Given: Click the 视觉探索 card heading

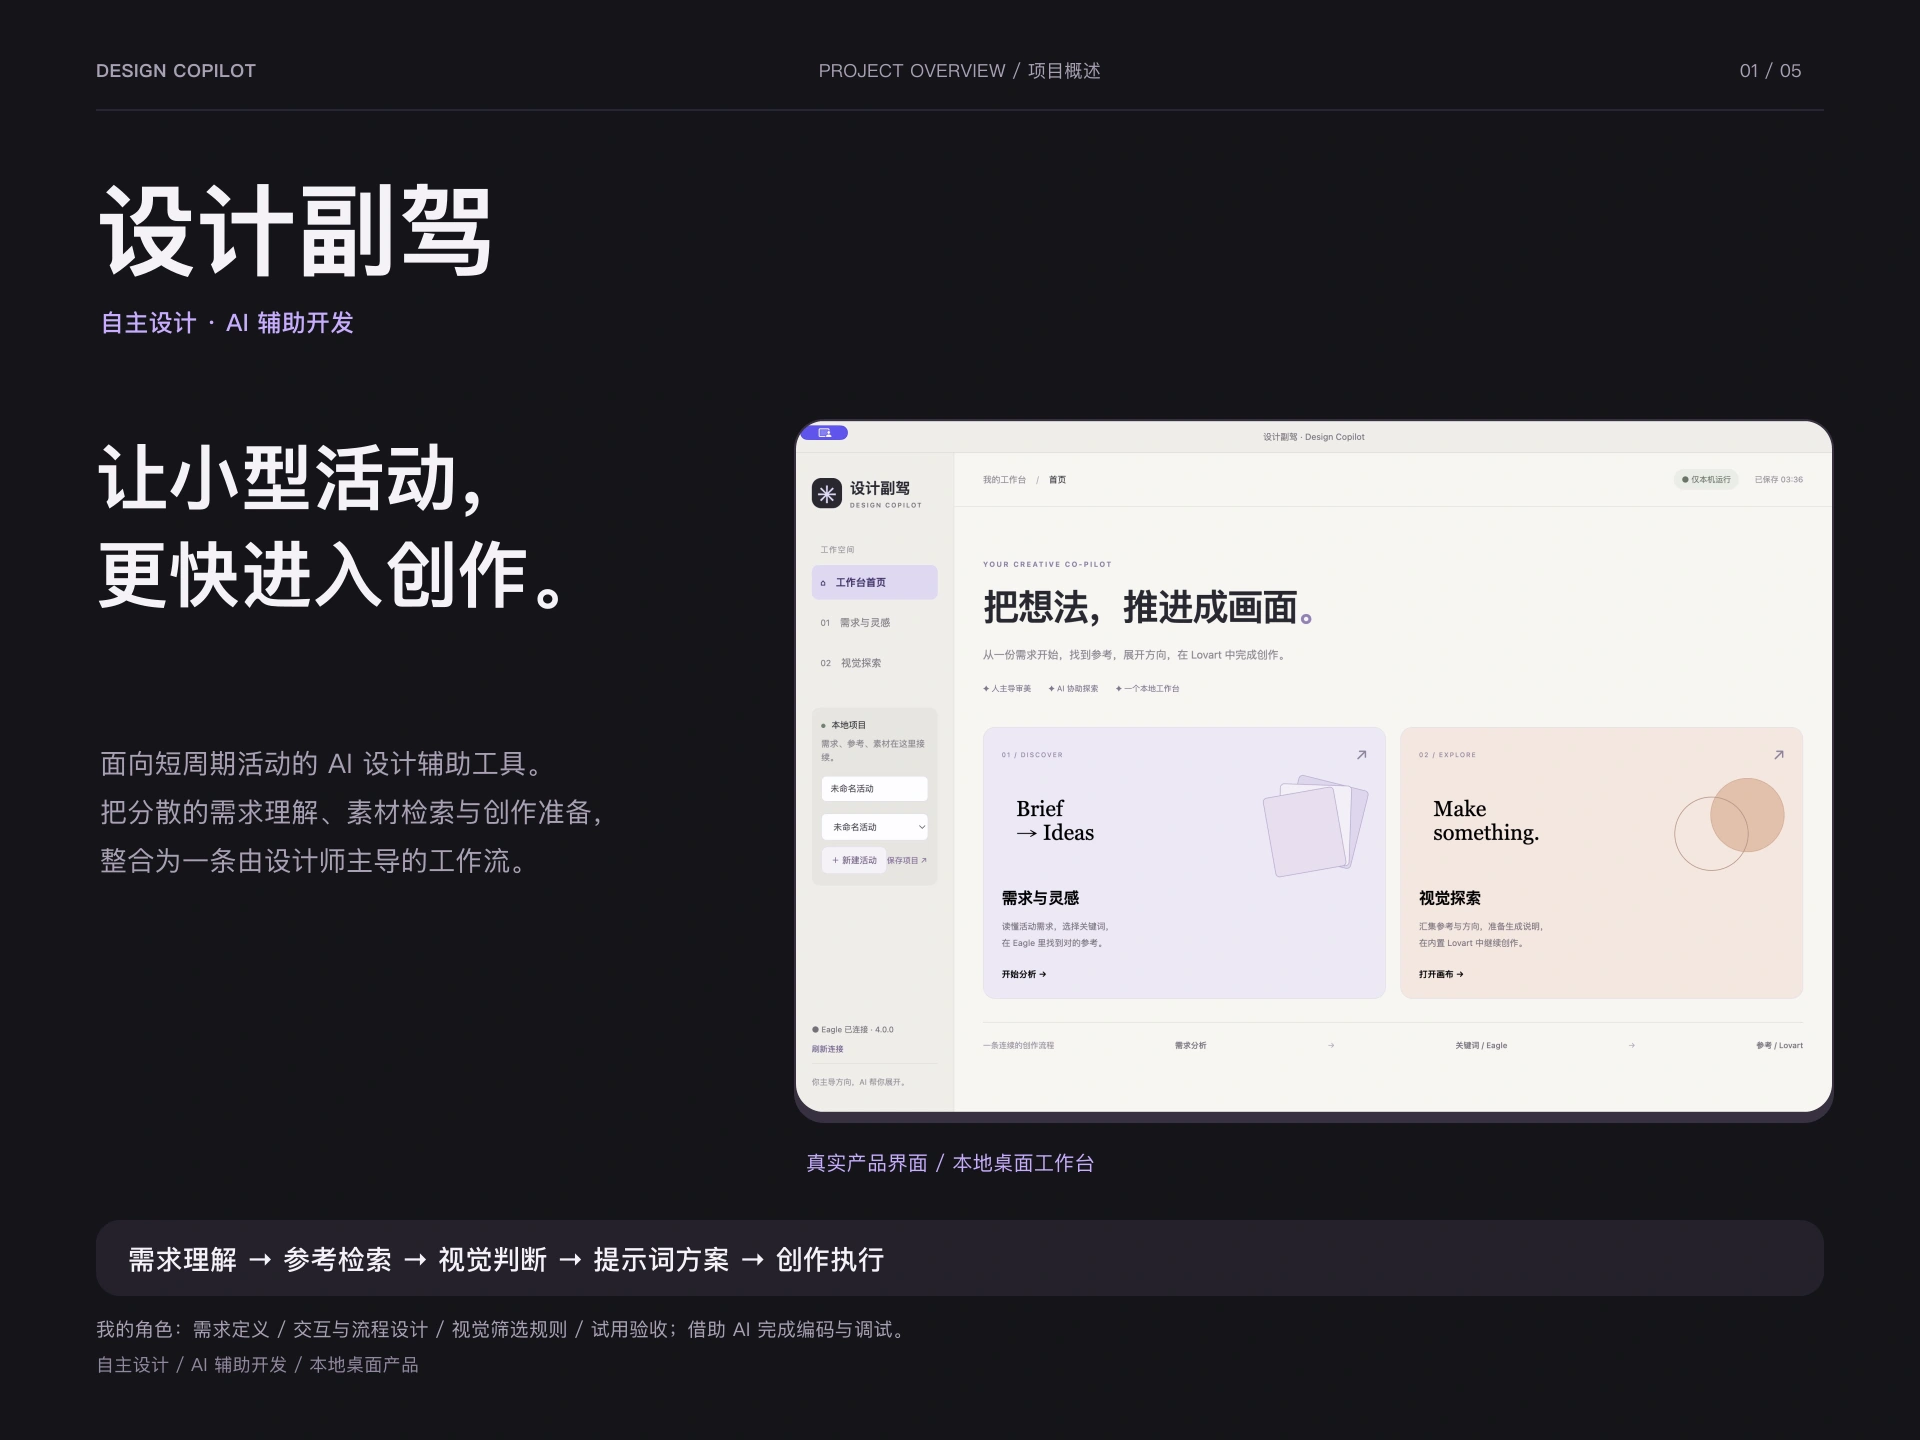Looking at the screenshot, I should point(1449,898).
